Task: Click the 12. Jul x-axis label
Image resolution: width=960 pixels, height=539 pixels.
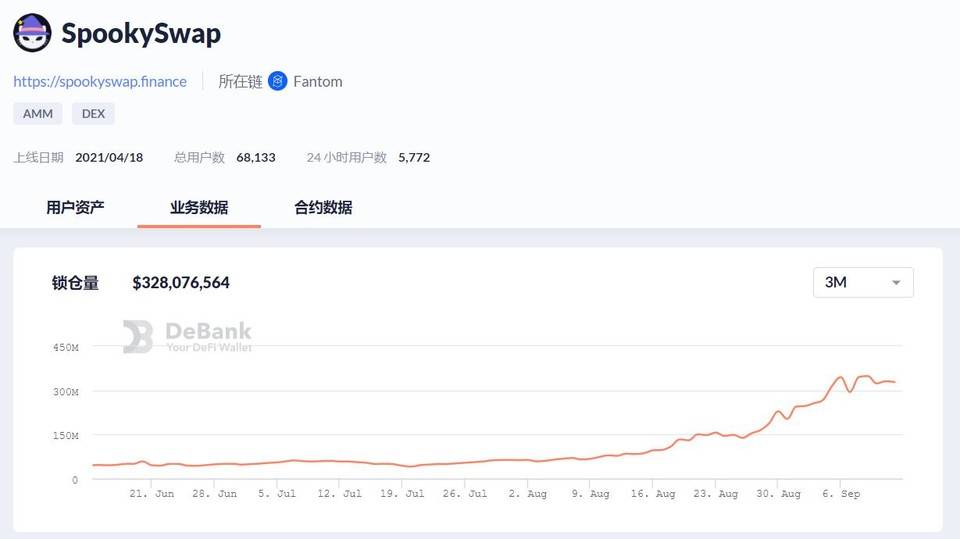Action: tap(339, 493)
